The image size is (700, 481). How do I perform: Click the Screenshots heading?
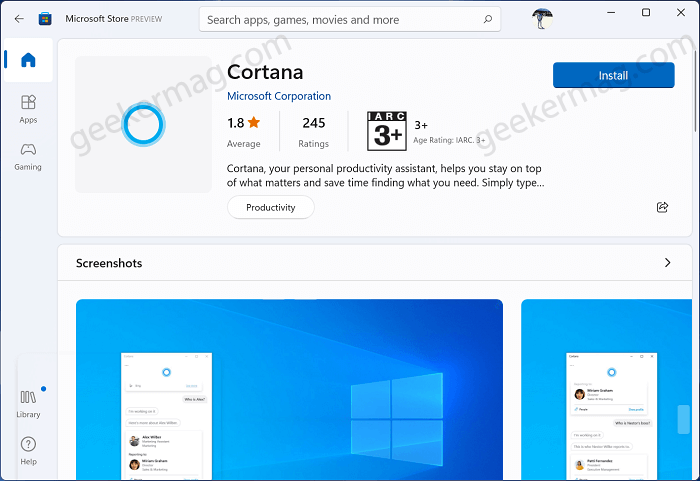click(x=109, y=263)
